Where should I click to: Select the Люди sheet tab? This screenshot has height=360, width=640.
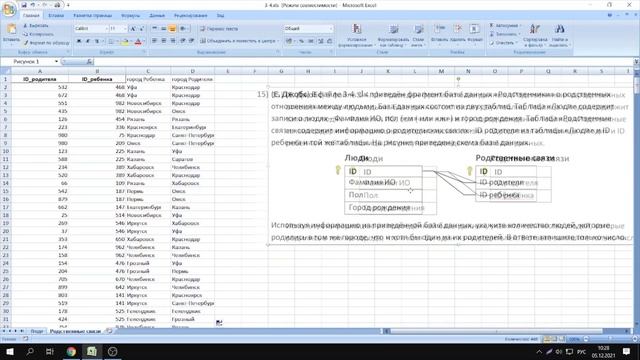(x=37, y=331)
